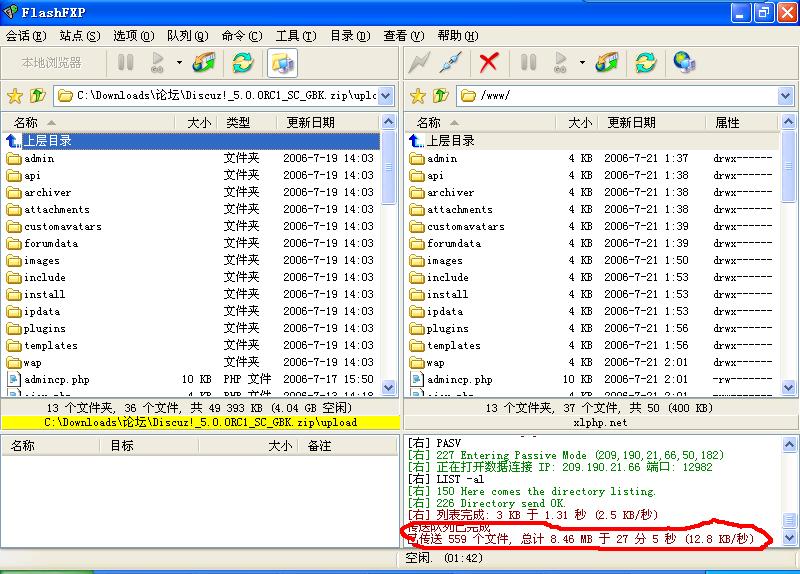Click the yellow local path status bar
The height and width of the screenshot is (574, 800).
click(200, 422)
